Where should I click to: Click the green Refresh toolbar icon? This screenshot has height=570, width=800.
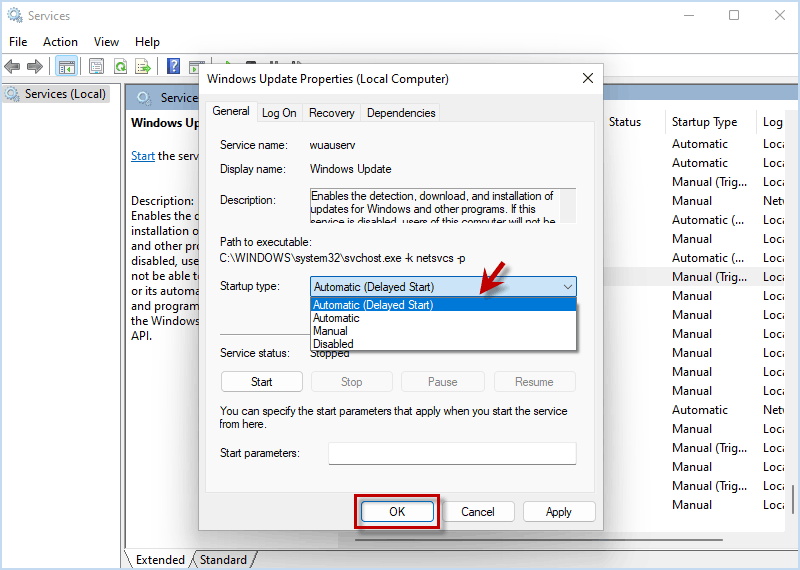click(x=120, y=66)
